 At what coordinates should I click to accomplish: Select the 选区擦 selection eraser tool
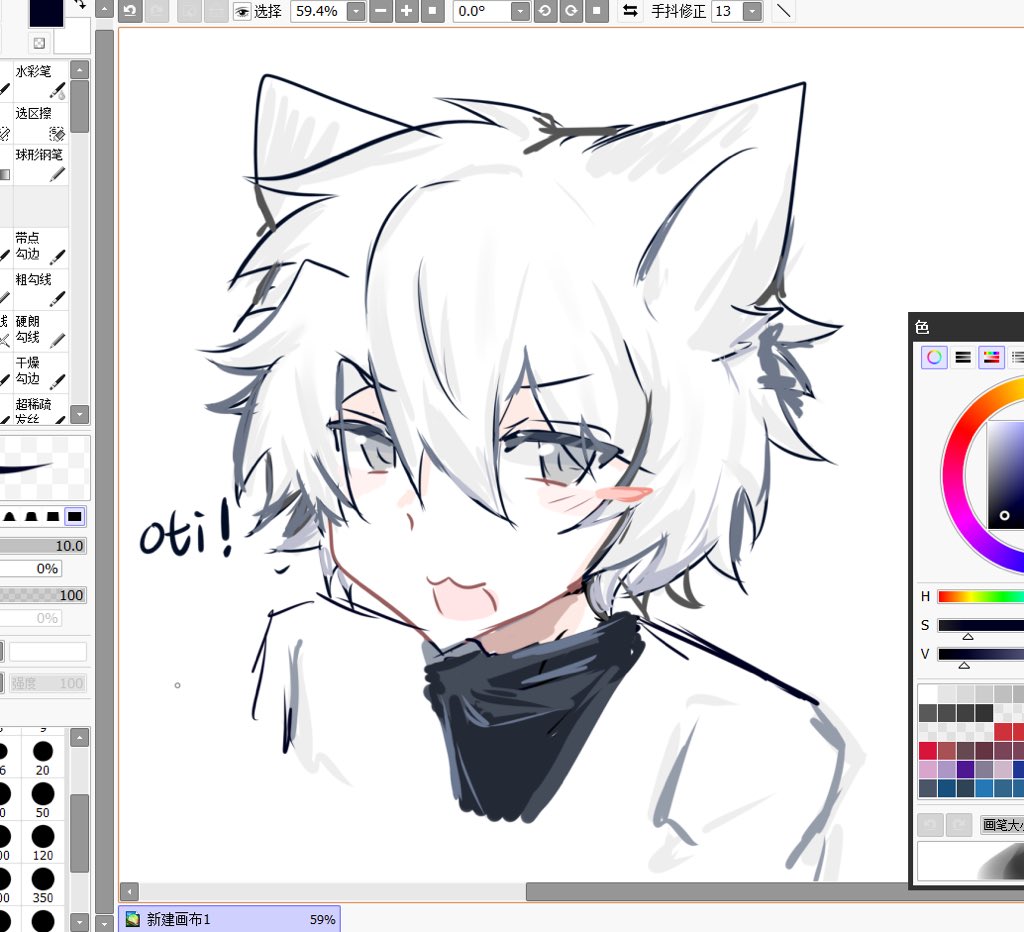(40, 123)
